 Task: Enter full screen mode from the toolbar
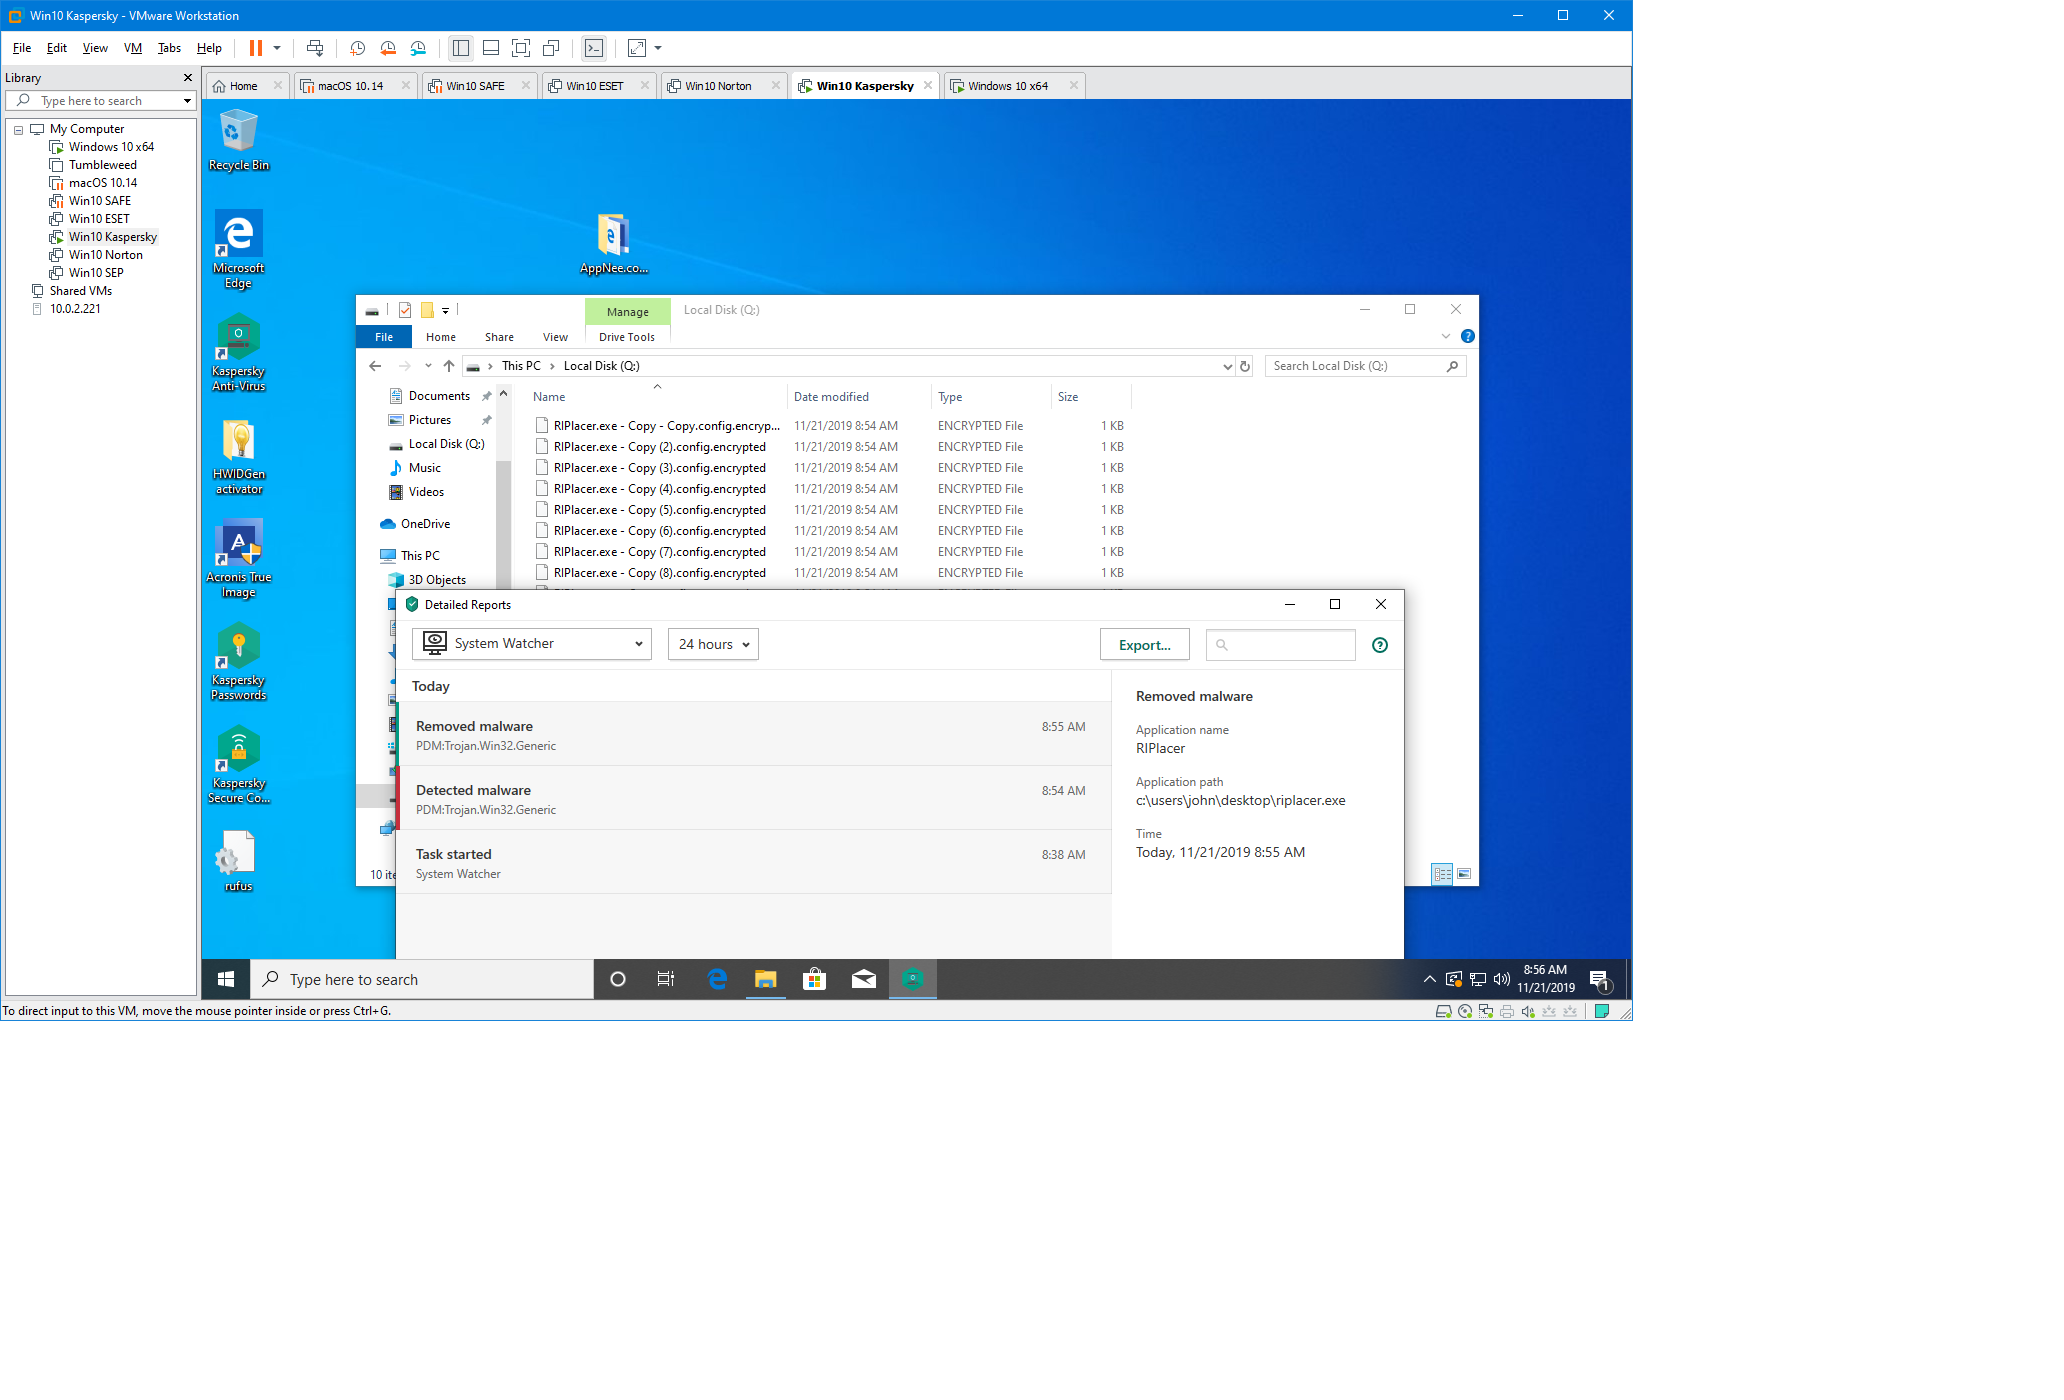[x=521, y=48]
